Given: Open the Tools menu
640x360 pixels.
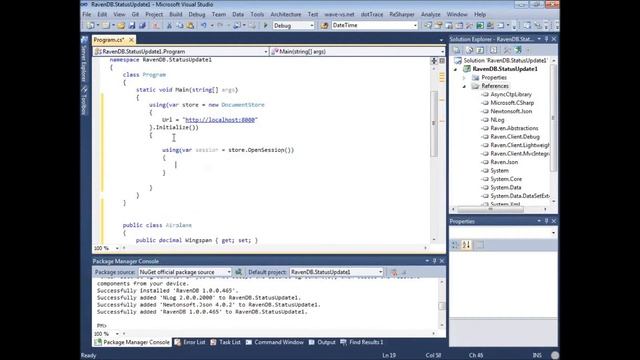Looking at the screenshot, I should pos(257,14).
